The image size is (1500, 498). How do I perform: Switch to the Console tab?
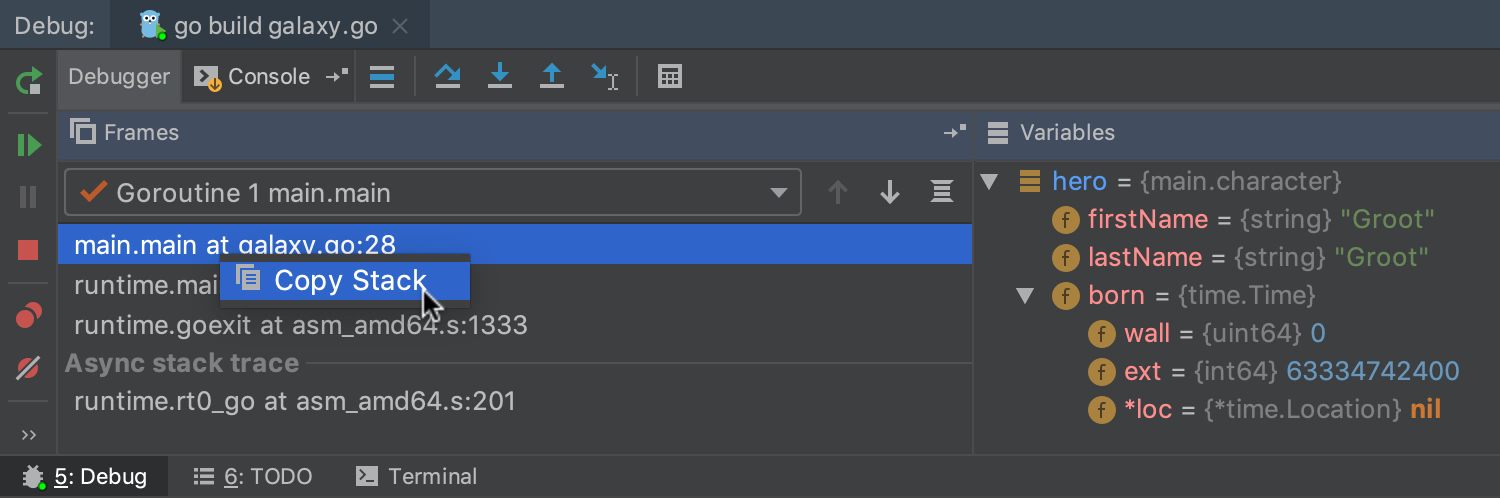pyautogui.click(x=256, y=77)
